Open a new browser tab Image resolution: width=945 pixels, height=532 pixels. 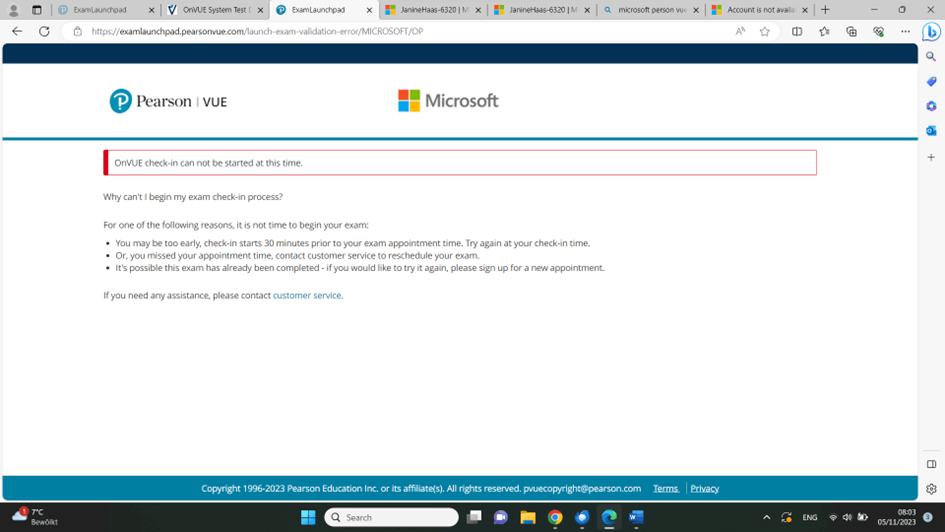825,10
